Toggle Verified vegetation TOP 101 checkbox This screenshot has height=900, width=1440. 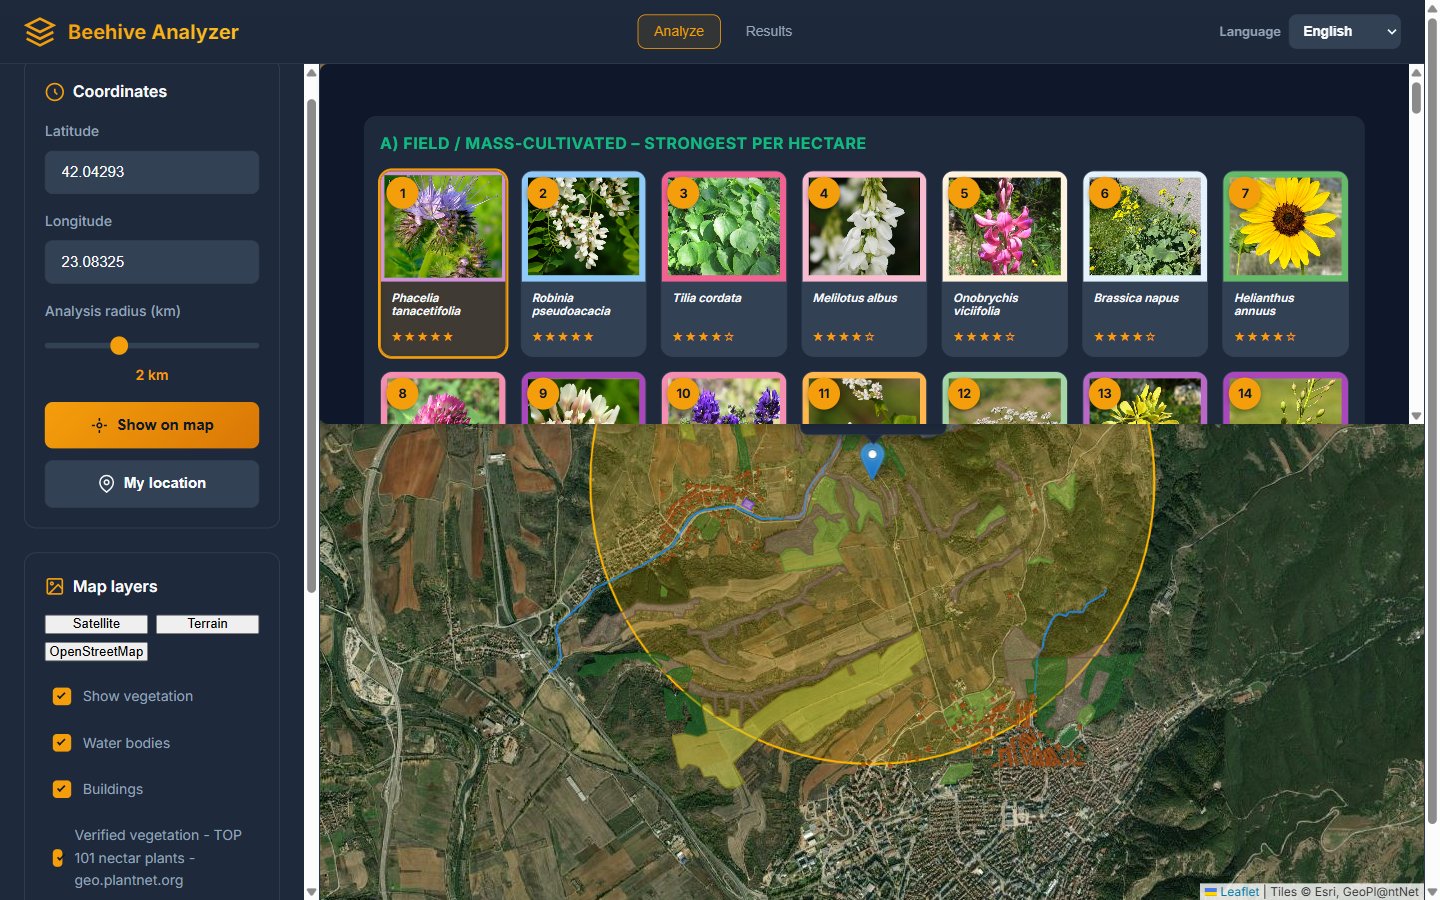coord(58,858)
